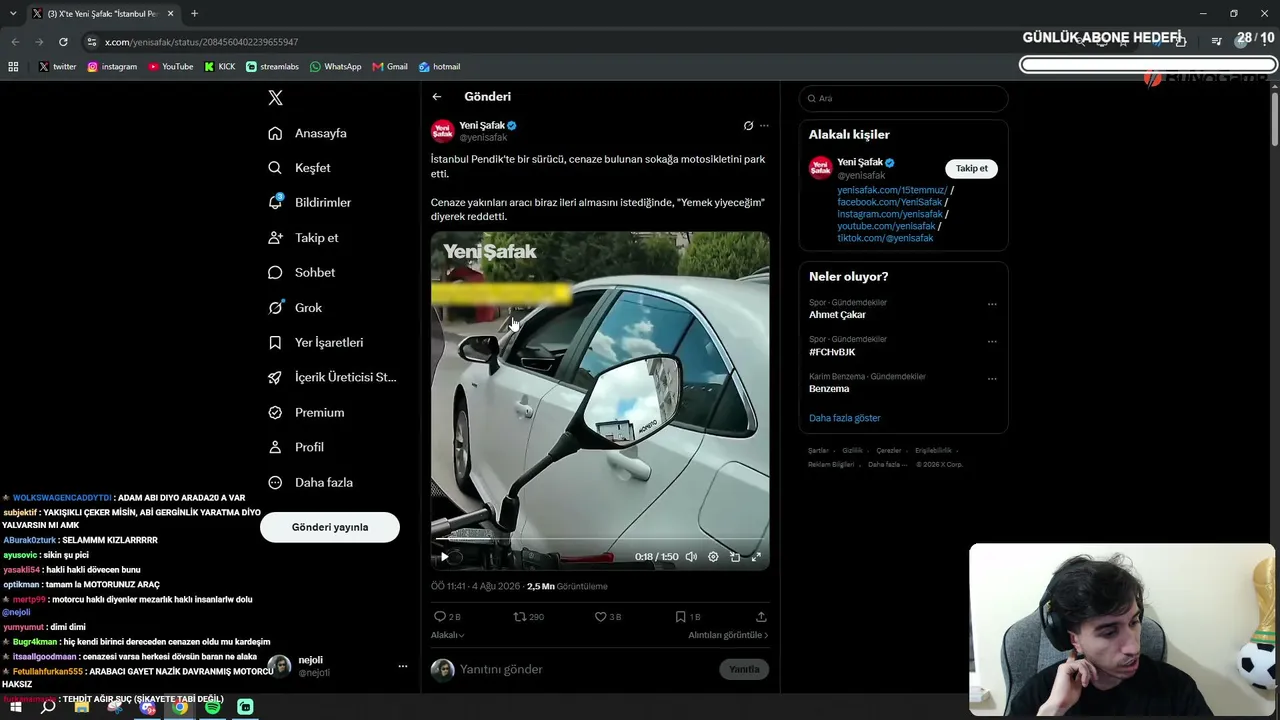The height and width of the screenshot is (720, 1280).
Task: Click Takip et button for Yeni Şafak
Action: (x=971, y=168)
